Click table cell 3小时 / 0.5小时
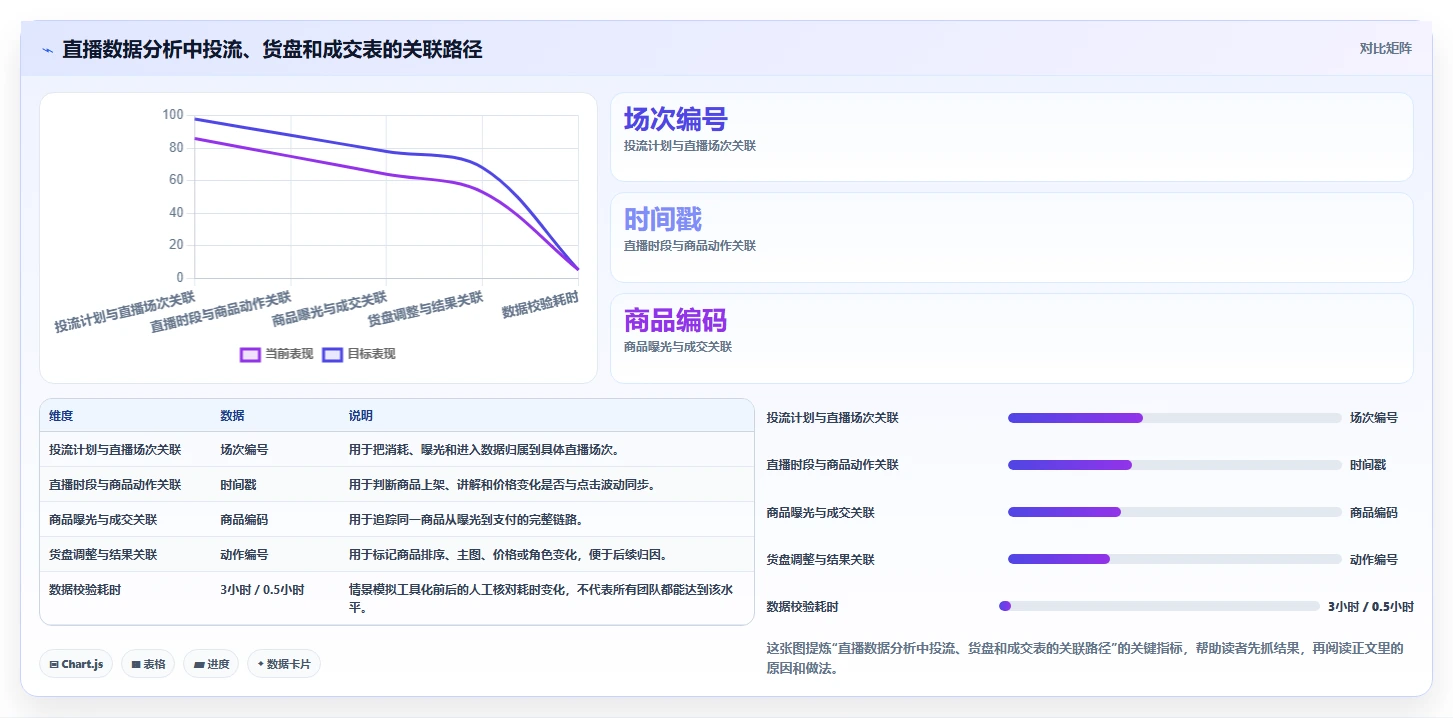 (262, 590)
